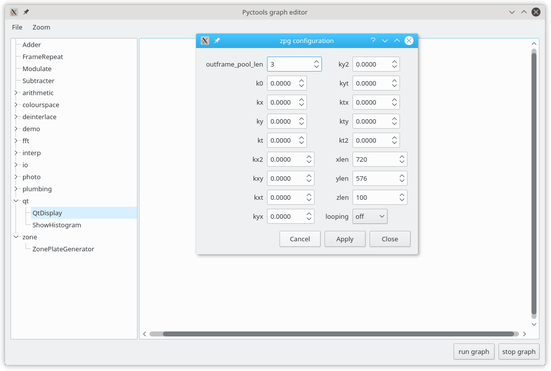551x371 pixels.
Task: Minimize the Pyctools graph editor window
Action: click(512, 12)
